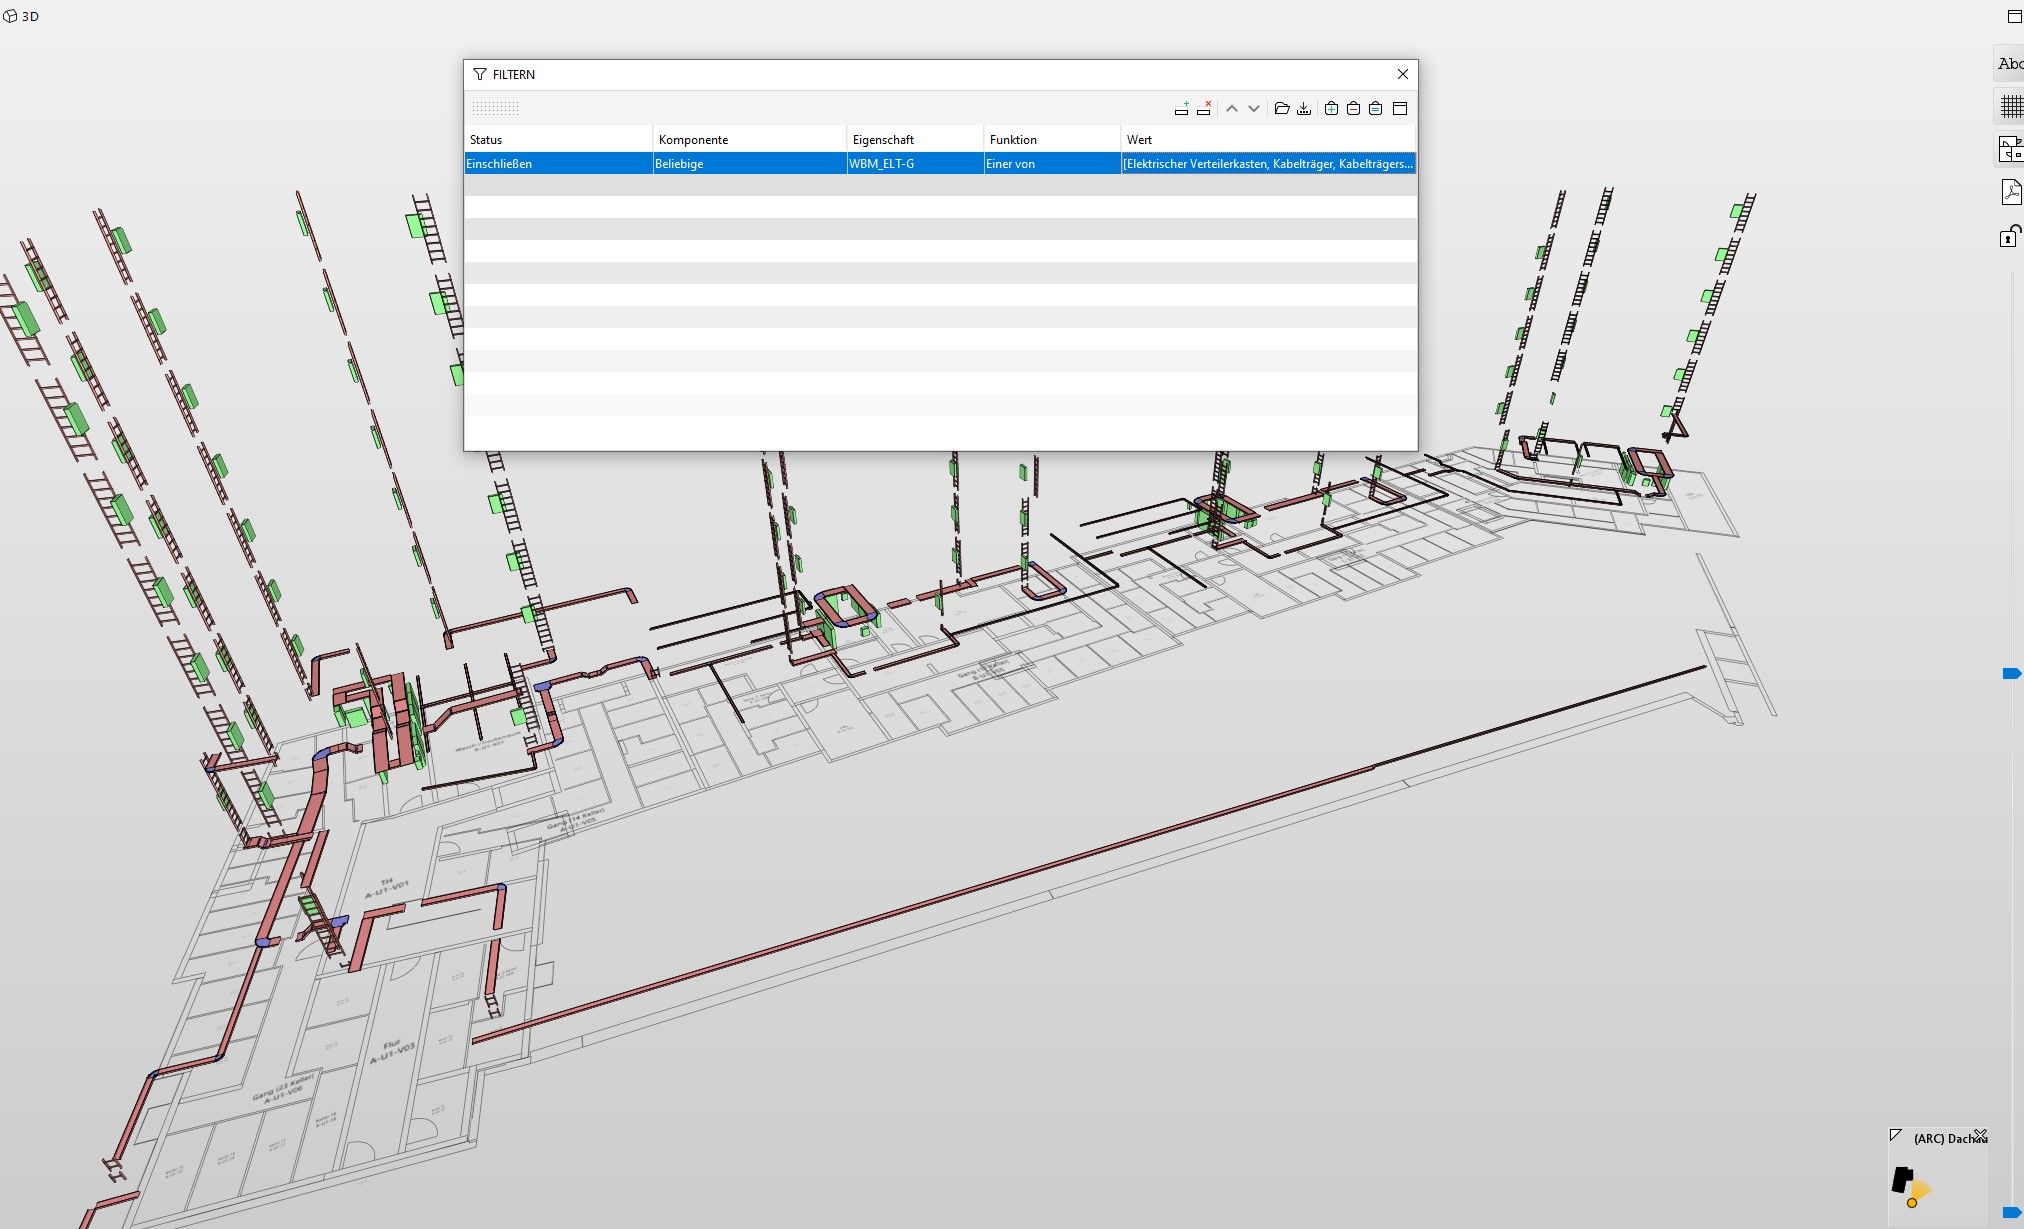Image resolution: width=2024 pixels, height=1229 pixels.
Task: Click the triangle corner of (ARC) Dach widget
Action: click(1895, 1135)
